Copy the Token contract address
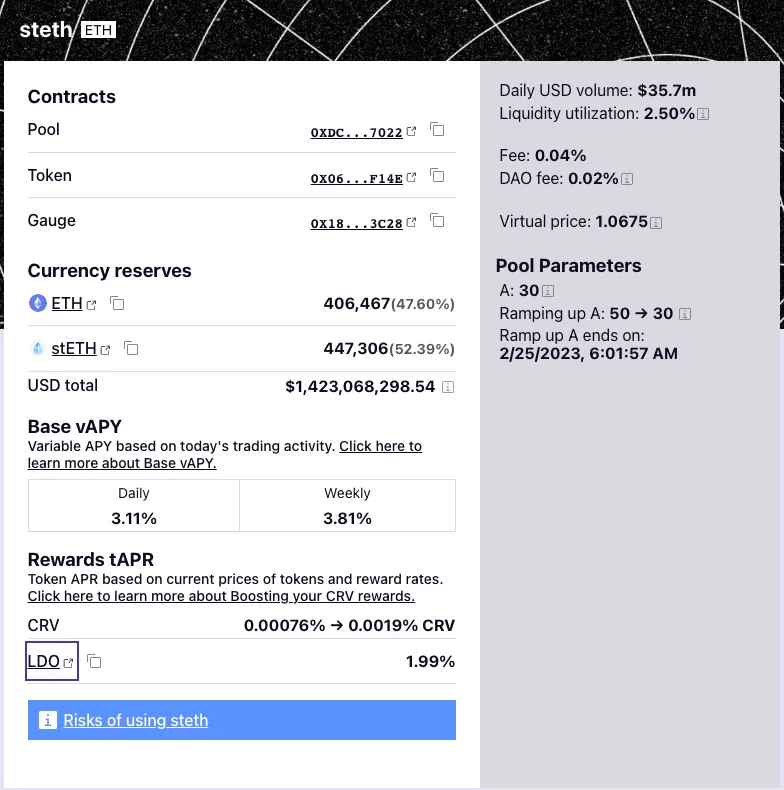 [x=437, y=175]
